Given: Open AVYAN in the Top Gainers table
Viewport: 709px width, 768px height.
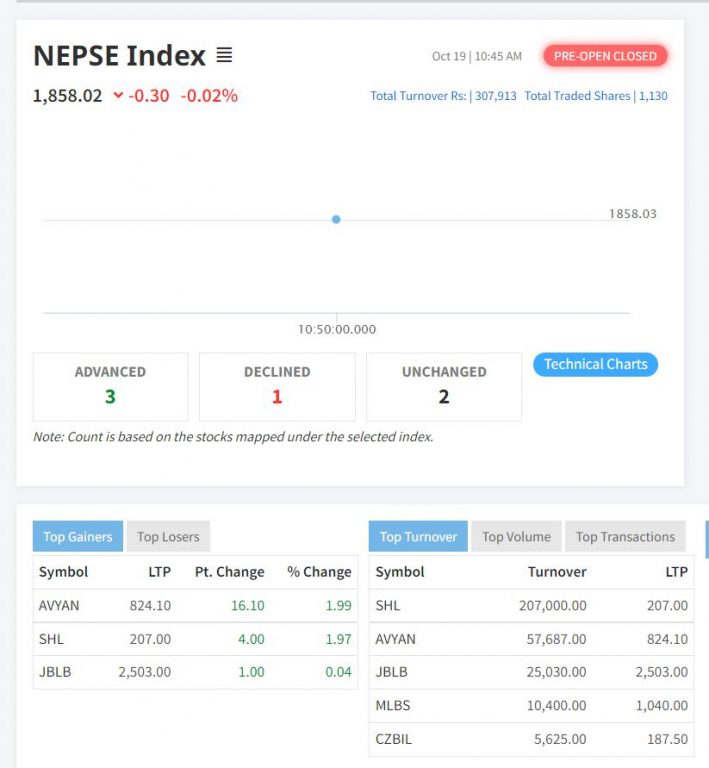Looking at the screenshot, I should [x=59, y=605].
